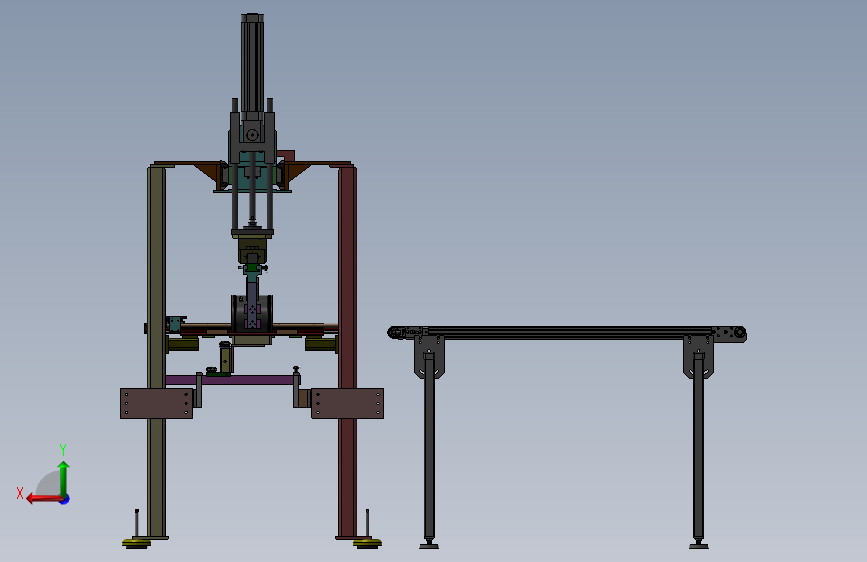The height and width of the screenshot is (562, 867).
Task: Select the left yellow leveling foot of press
Action: (x=137, y=543)
